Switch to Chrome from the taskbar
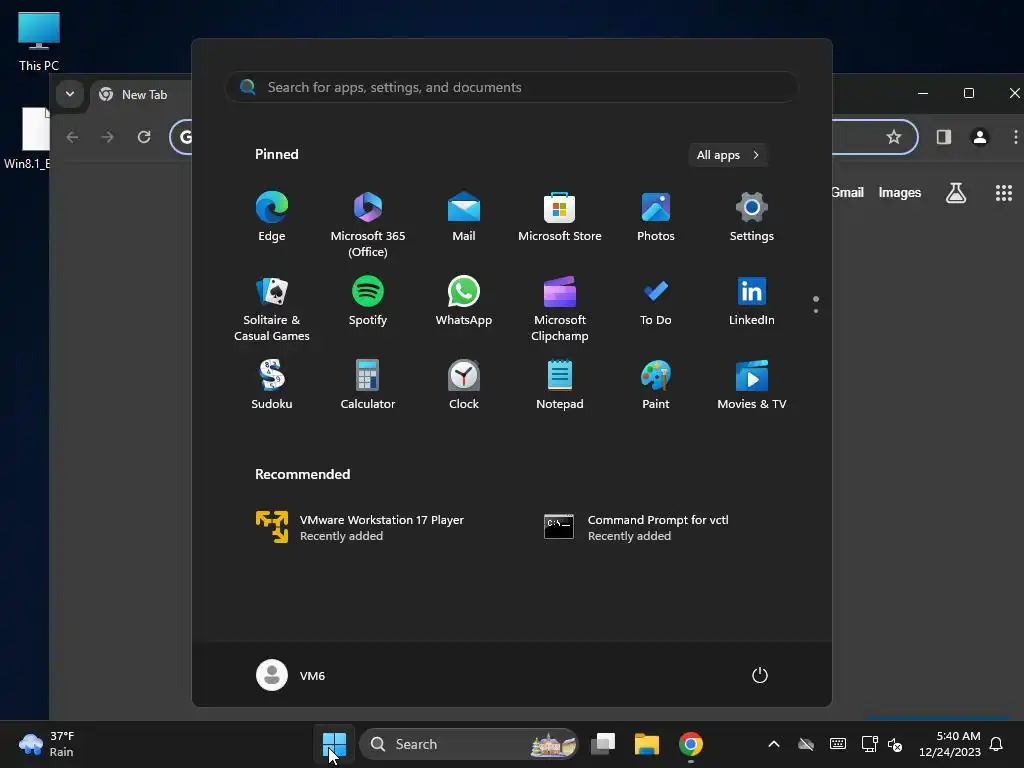Image resolution: width=1024 pixels, height=768 pixels. (690, 744)
